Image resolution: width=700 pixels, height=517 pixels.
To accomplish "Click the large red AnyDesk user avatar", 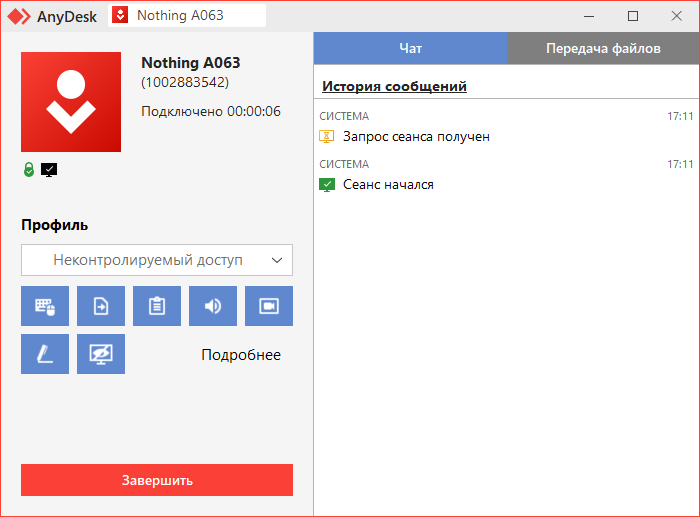I will tap(71, 102).
